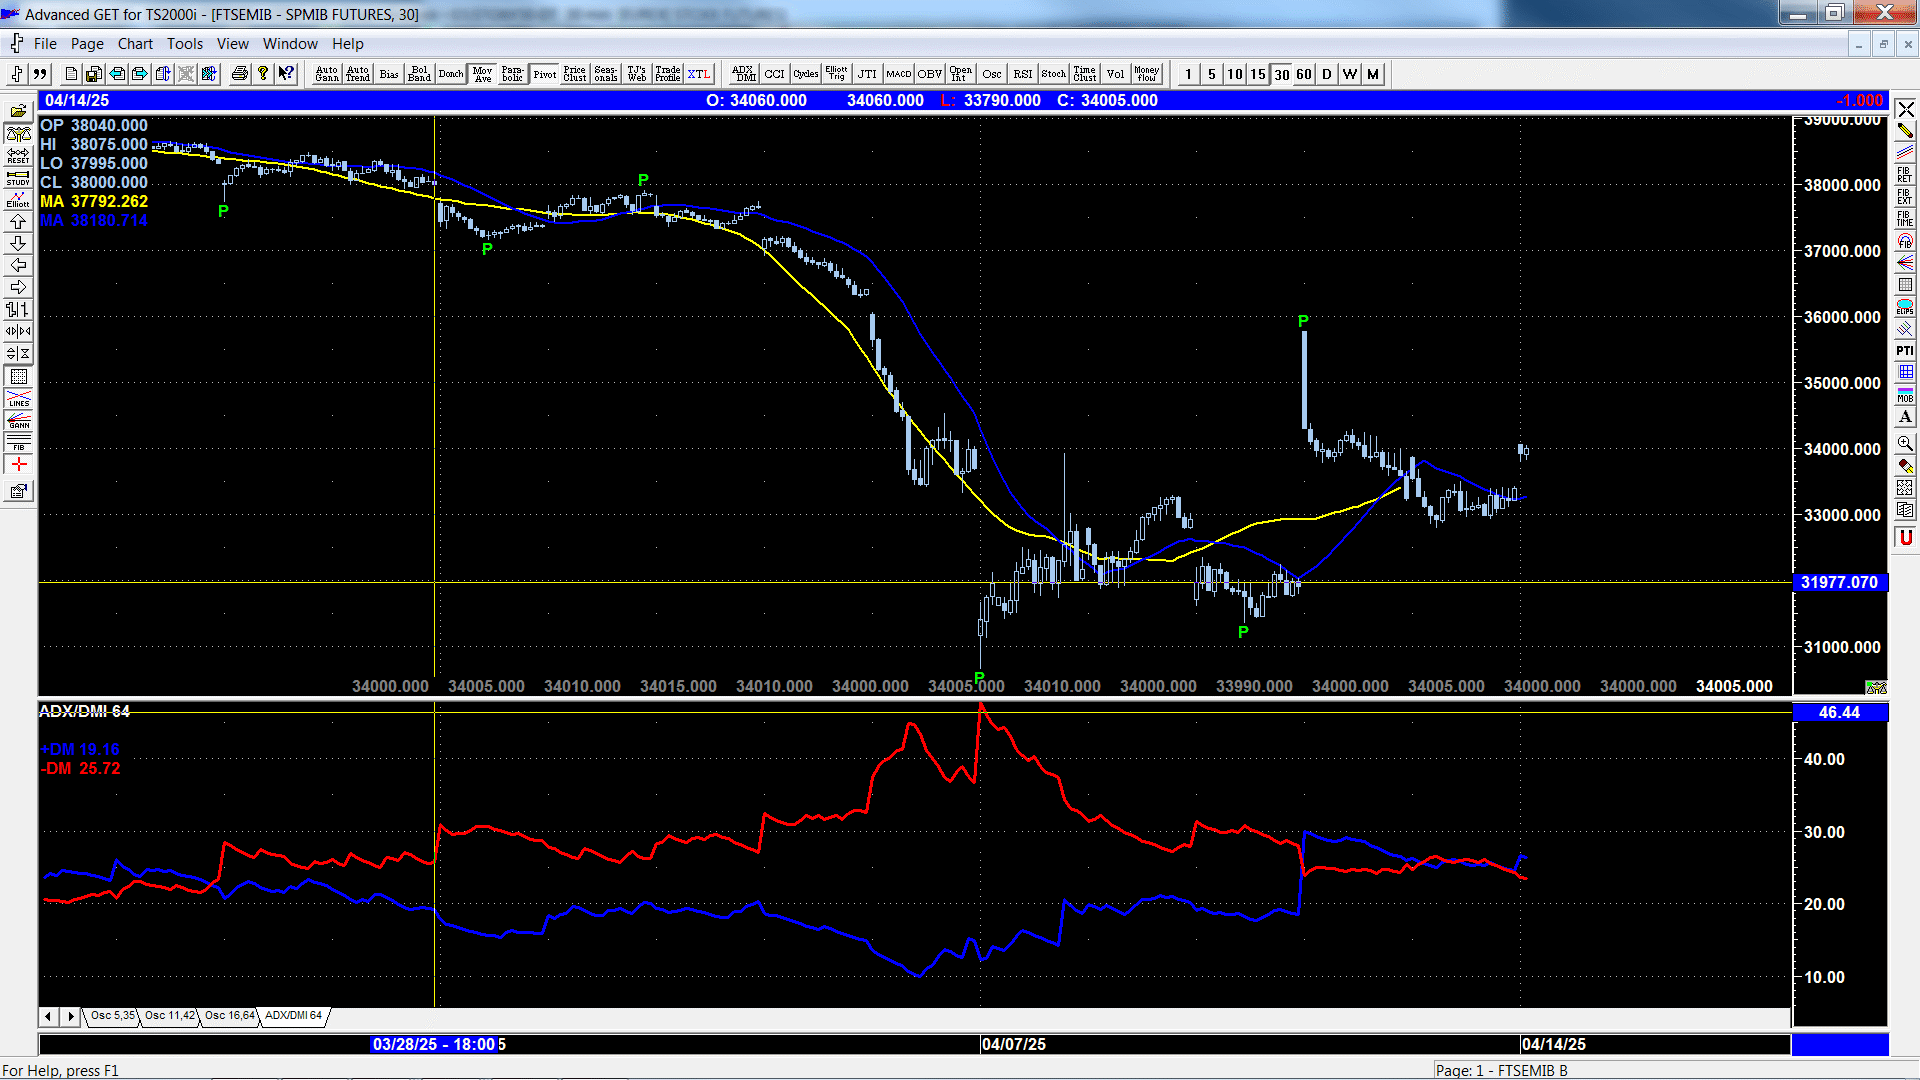The image size is (1920, 1080).
Task: Click the right arrow scroll button
Action: (18, 287)
